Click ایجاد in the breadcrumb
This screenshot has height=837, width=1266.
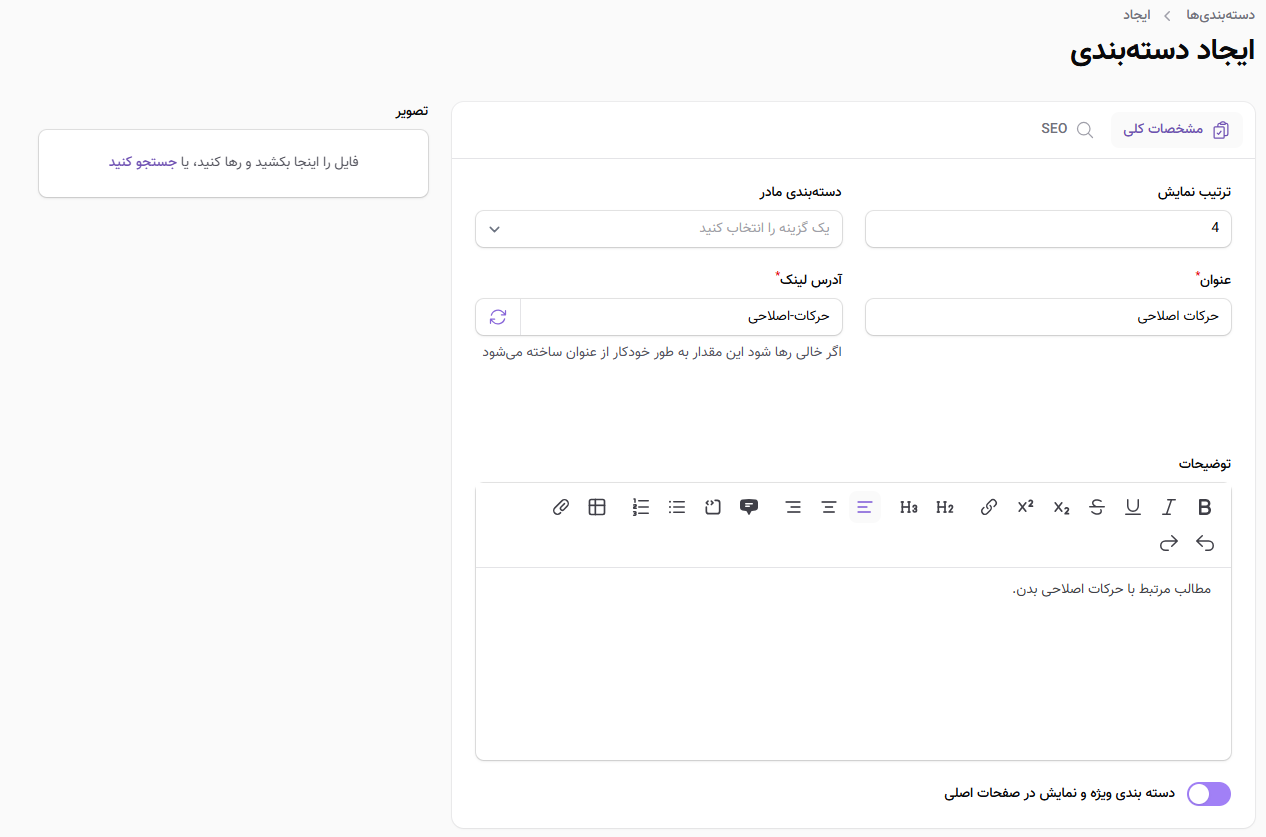pos(1136,15)
